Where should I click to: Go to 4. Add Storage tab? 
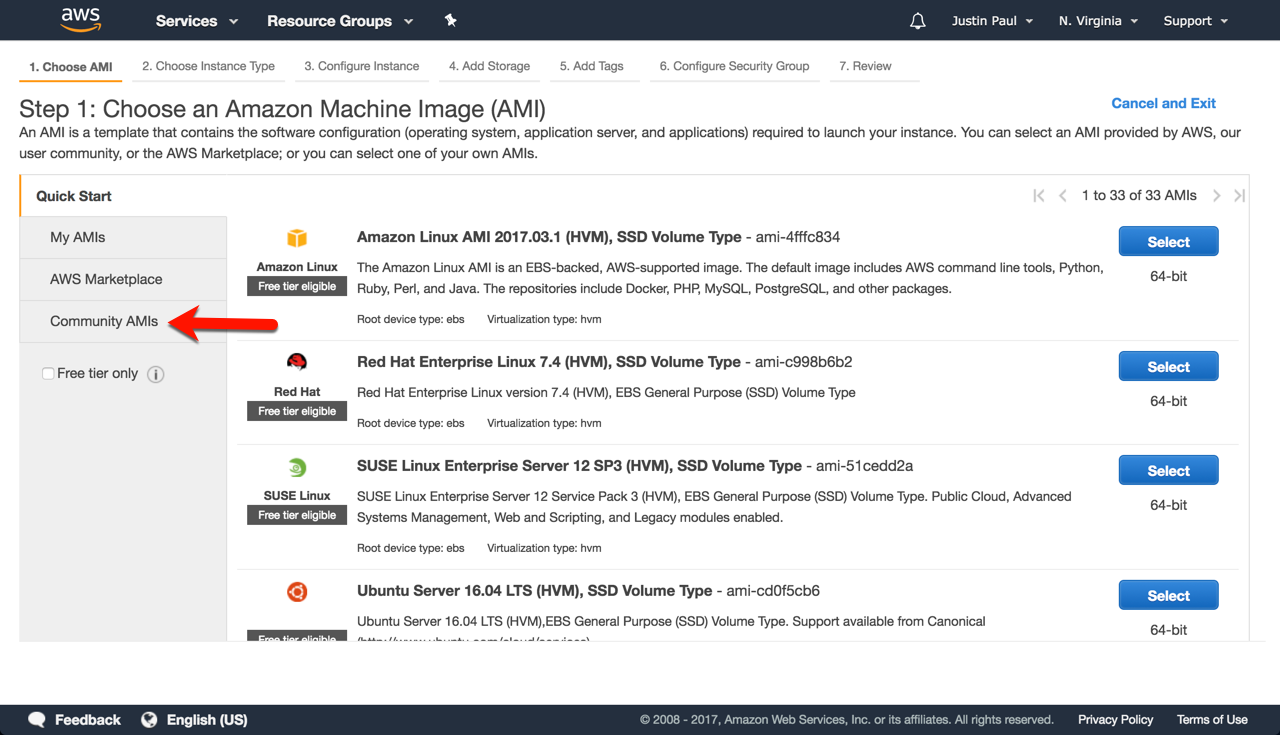(489, 67)
